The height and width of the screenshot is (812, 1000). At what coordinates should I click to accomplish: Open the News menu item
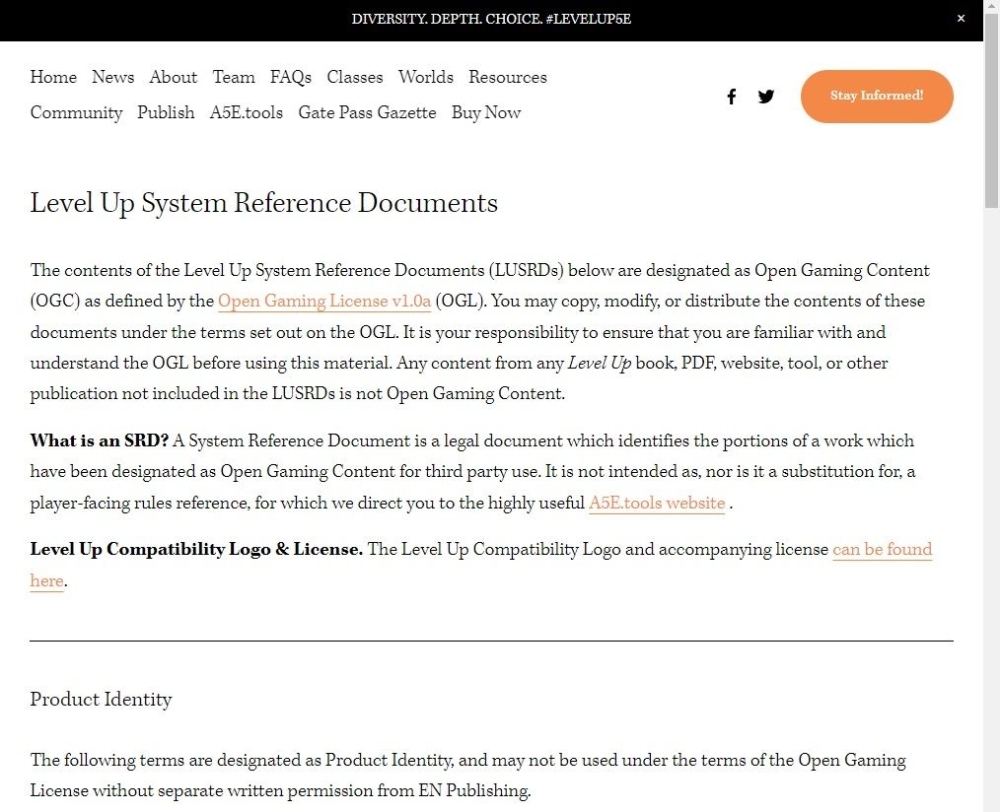point(113,77)
